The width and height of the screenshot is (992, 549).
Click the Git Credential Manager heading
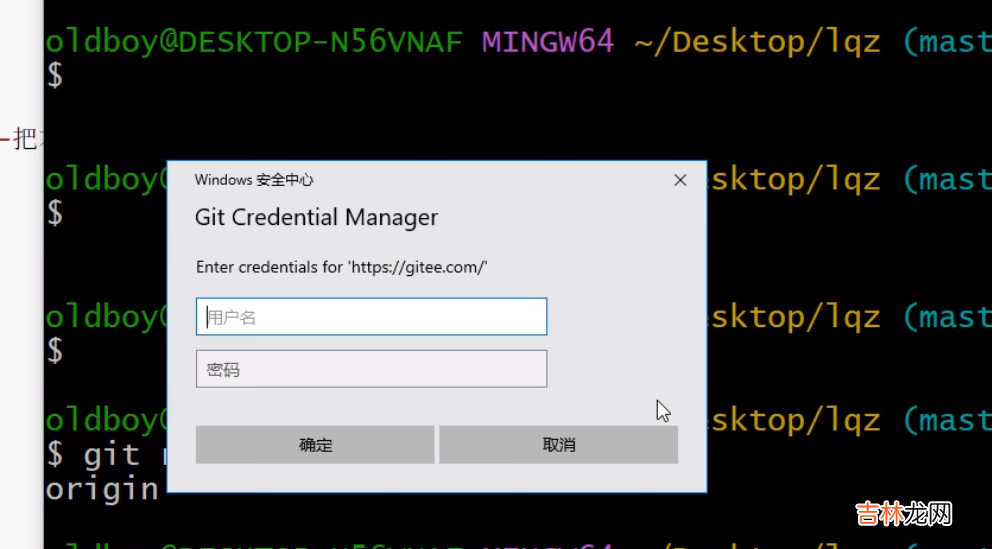(316, 217)
